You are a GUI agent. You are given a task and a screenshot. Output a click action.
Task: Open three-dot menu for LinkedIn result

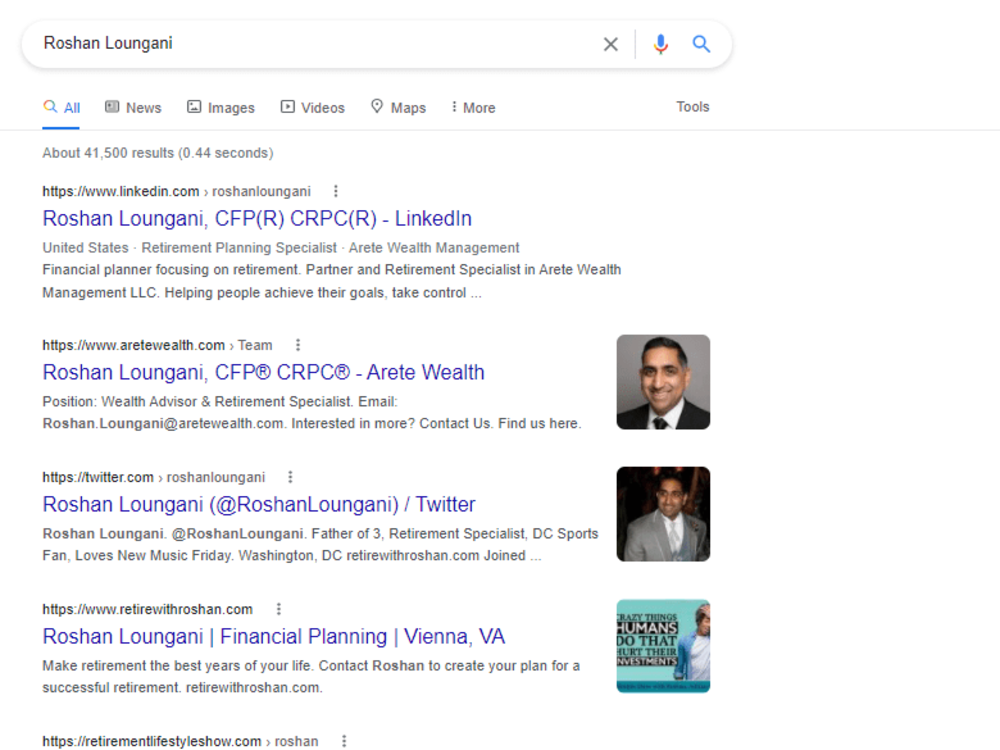pyautogui.click(x=336, y=191)
